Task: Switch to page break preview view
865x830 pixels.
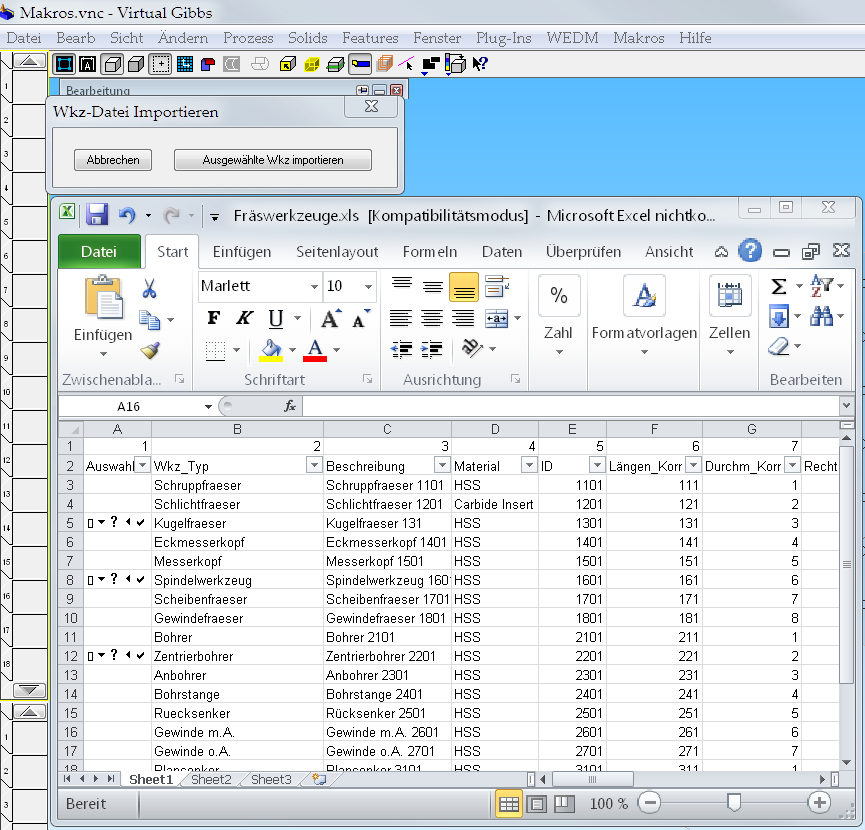Action: tap(564, 804)
